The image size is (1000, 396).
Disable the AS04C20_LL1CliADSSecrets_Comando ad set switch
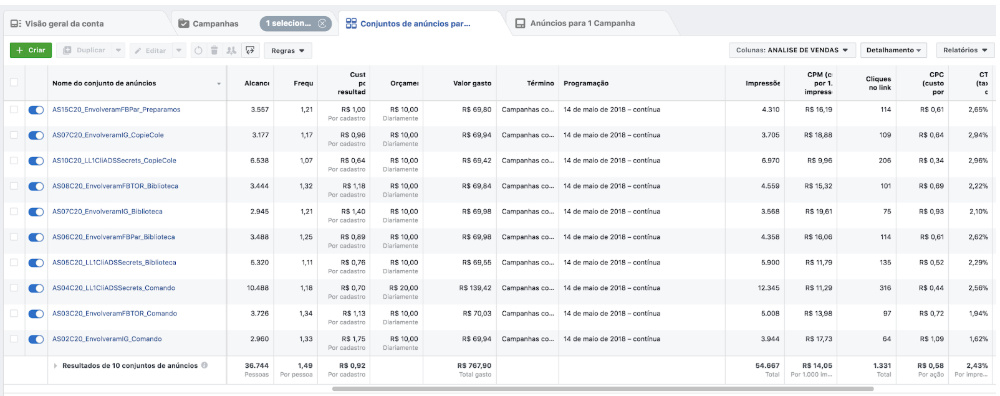click(36, 288)
